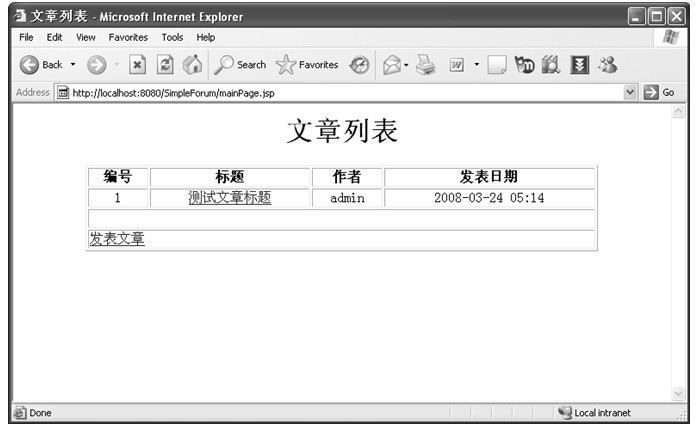This screenshot has width=699, height=426.
Task: Click the toolbar icon after Discuss
Action: point(524,65)
